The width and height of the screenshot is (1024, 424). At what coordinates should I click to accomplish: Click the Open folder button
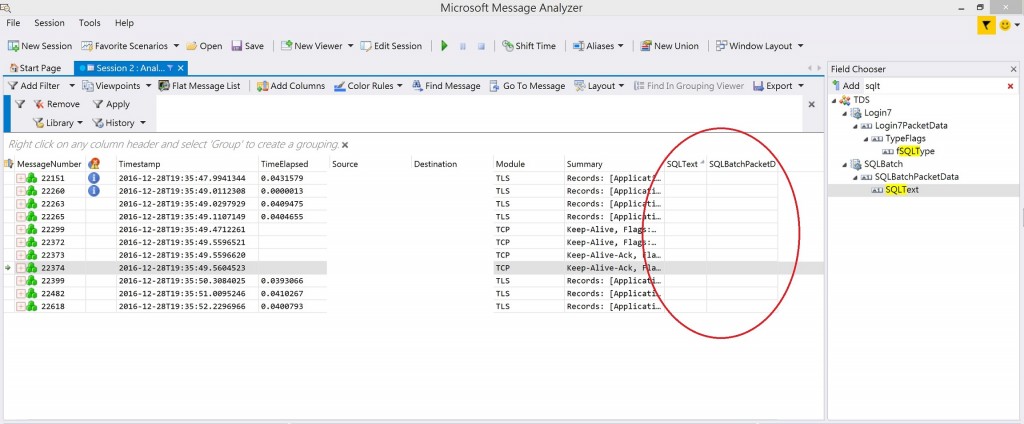pyautogui.click(x=204, y=46)
